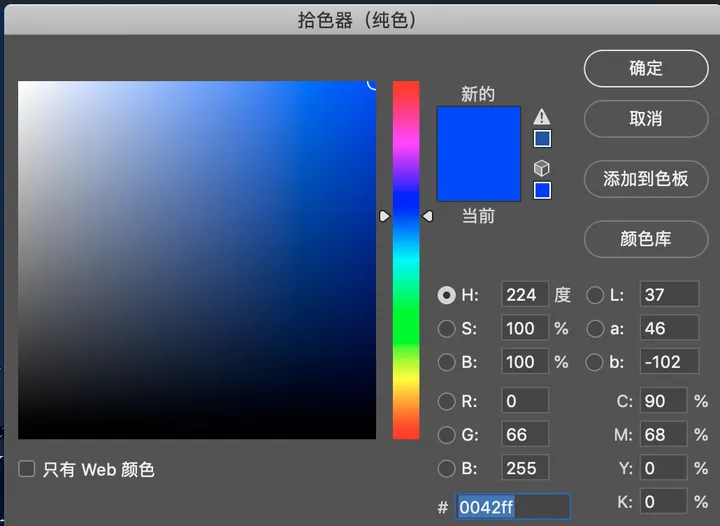Screen dimensions: 720x526
Task: Click the left hue slider arrow
Action: click(x=385, y=216)
